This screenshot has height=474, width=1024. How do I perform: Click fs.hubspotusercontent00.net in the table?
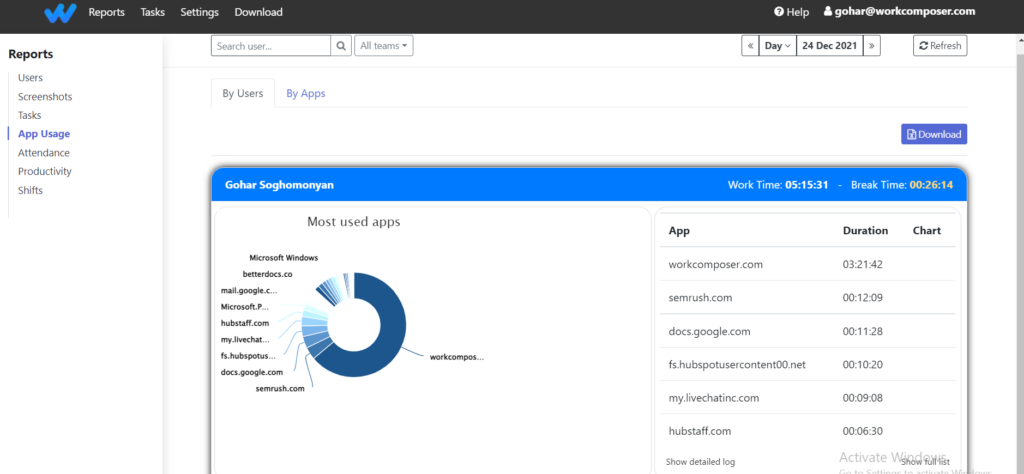[x=737, y=364]
